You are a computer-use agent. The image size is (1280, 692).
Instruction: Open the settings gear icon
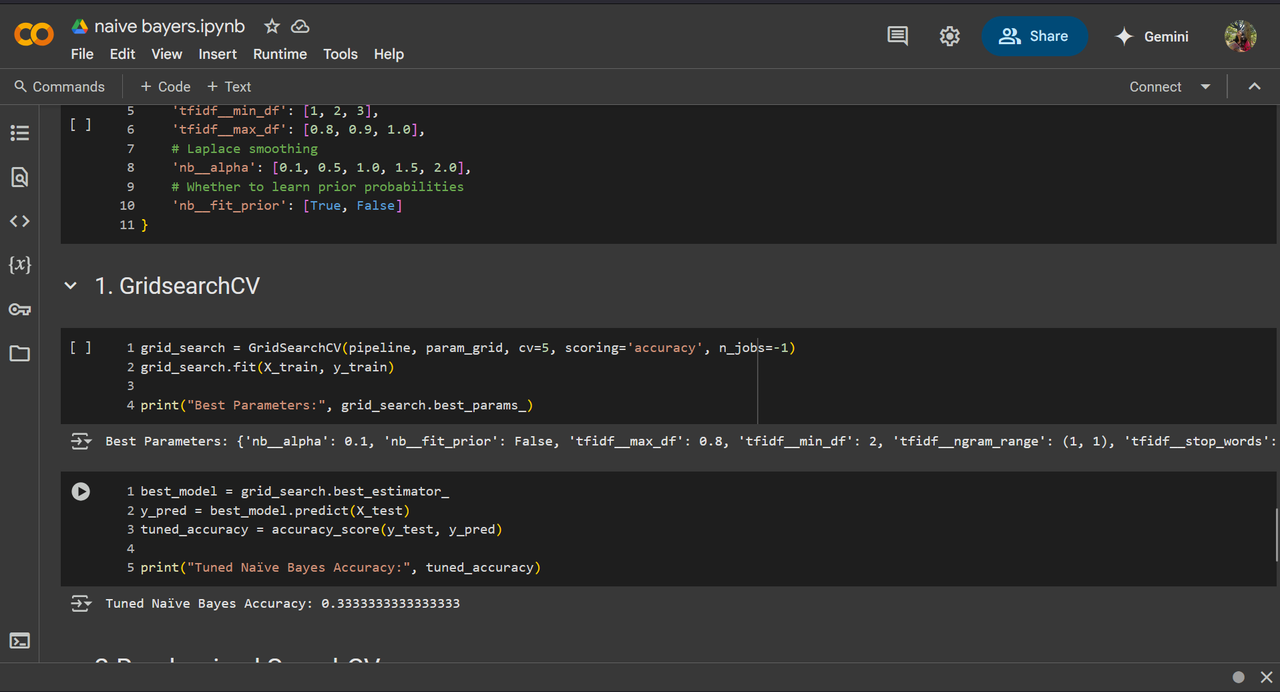pos(950,36)
